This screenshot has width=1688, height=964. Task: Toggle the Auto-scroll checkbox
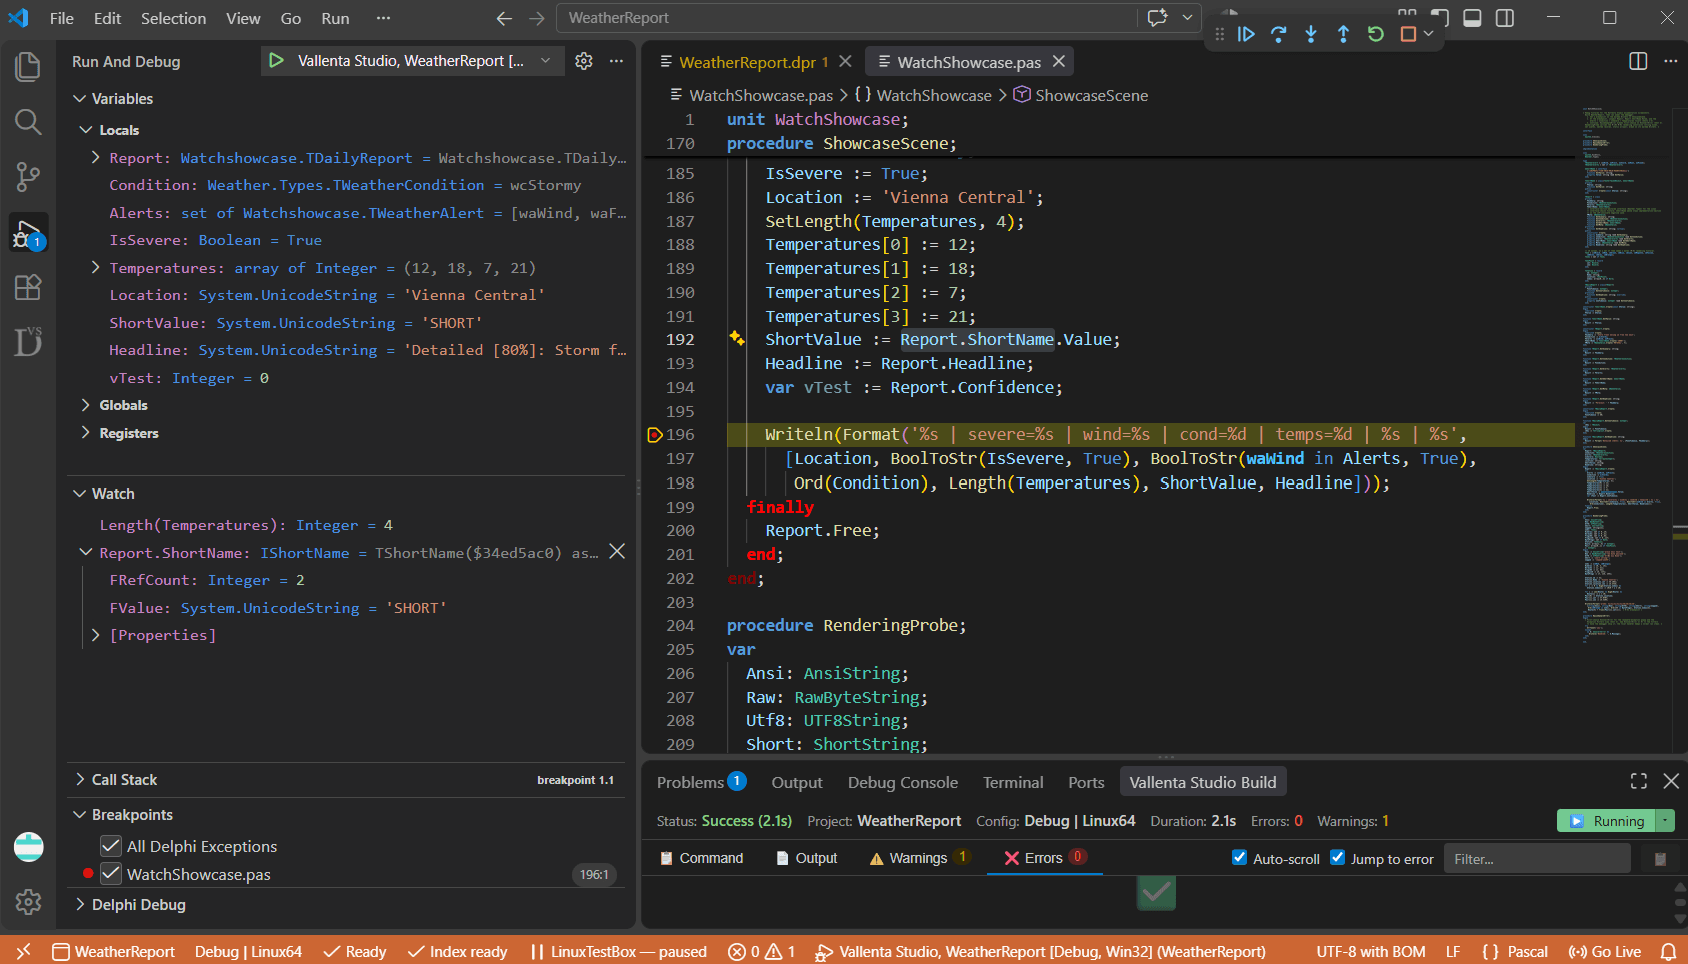tap(1240, 857)
